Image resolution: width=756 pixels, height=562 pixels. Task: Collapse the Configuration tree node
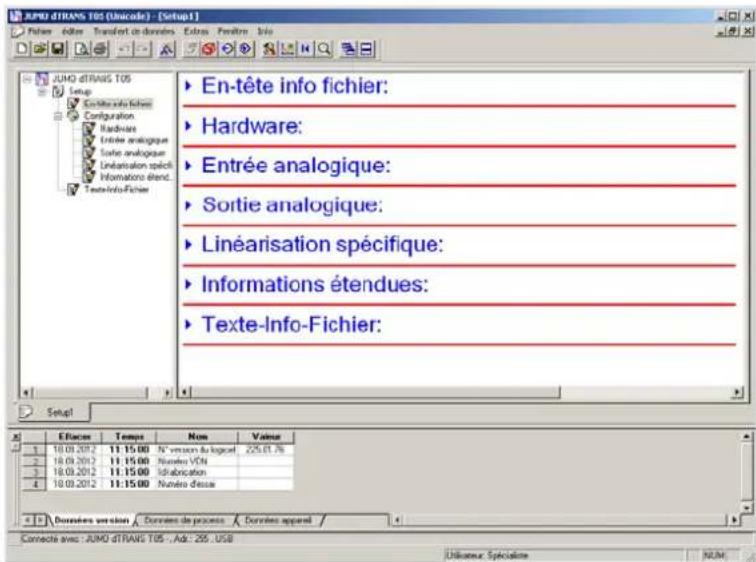tap(58, 116)
